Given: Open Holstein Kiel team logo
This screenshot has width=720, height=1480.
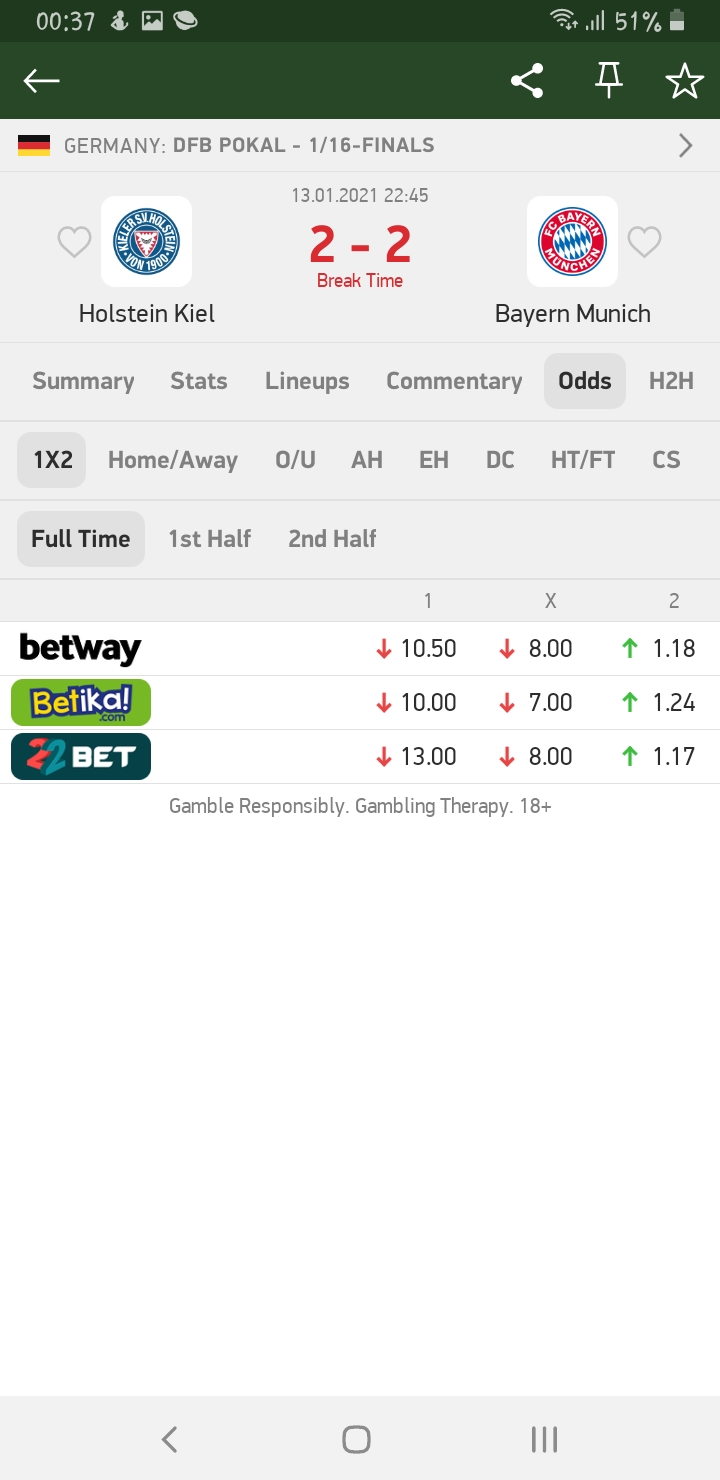Looking at the screenshot, I should point(146,242).
